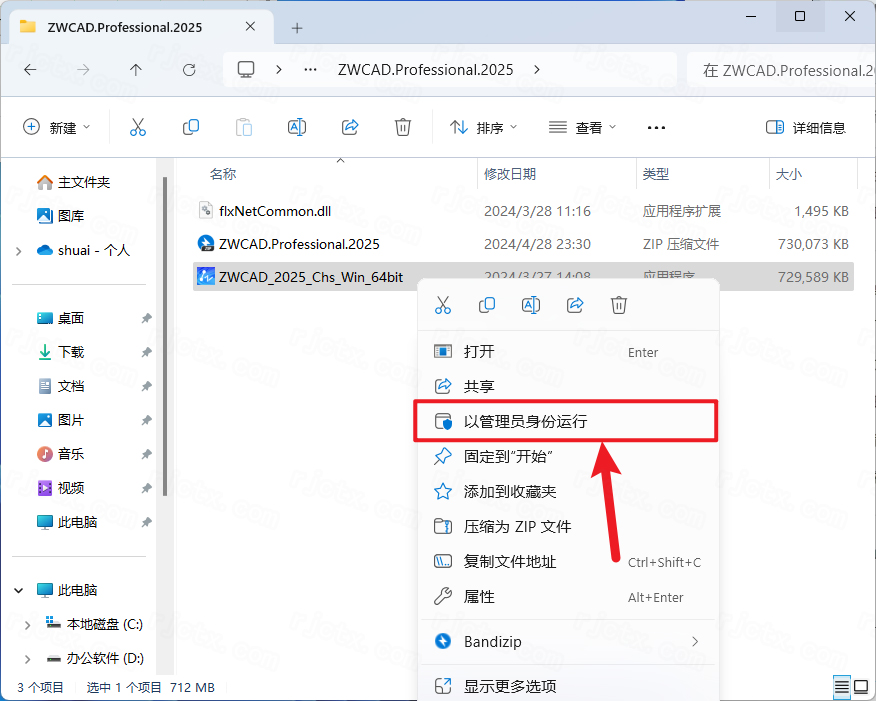Open the Sort dropdown menu

point(484,127)
